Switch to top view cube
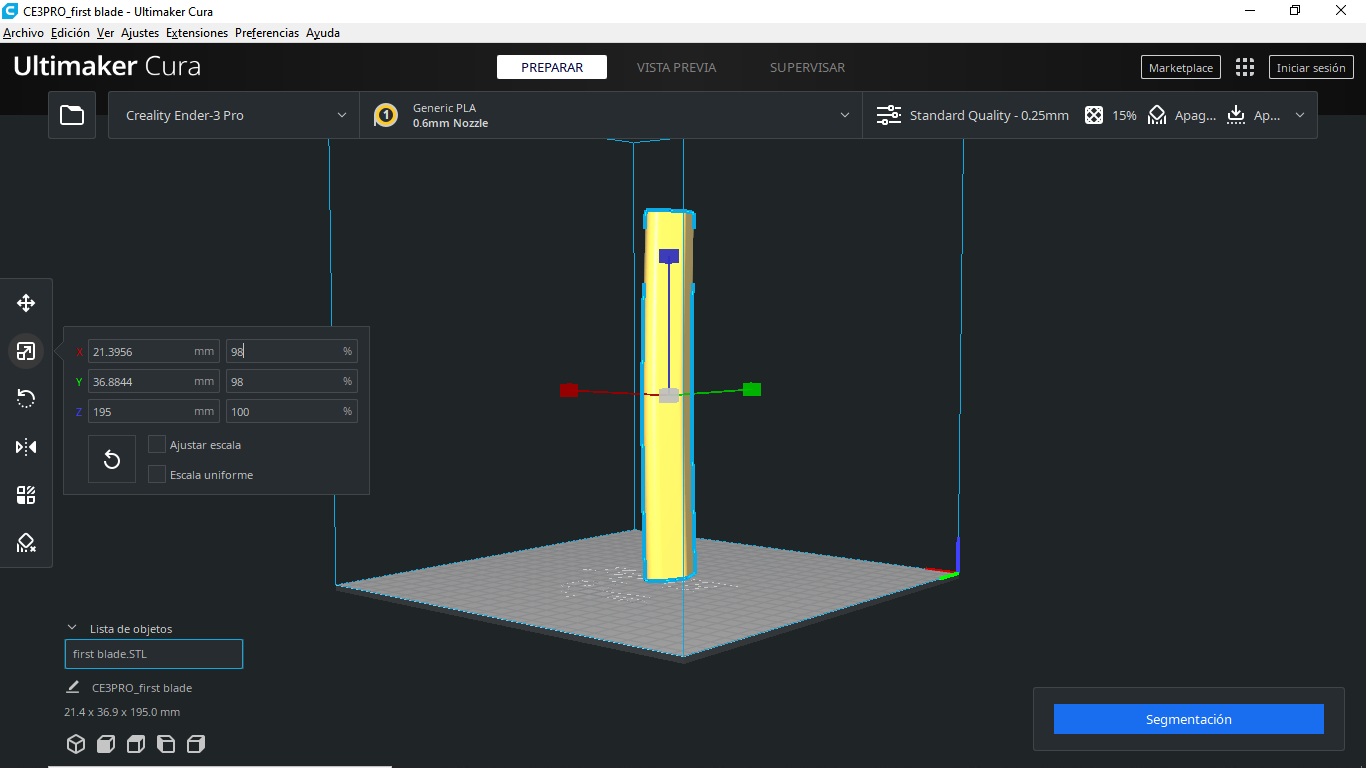 [x=136, y=744]
